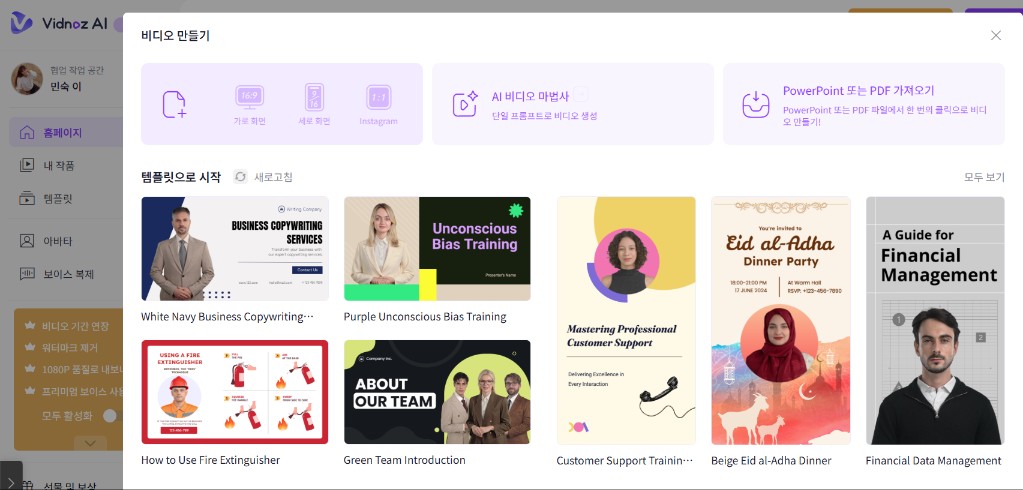Open White Navy Business Copywriting template thumbnail
The height and width of the screenshot is (490, 1023).
click(235, 249)
